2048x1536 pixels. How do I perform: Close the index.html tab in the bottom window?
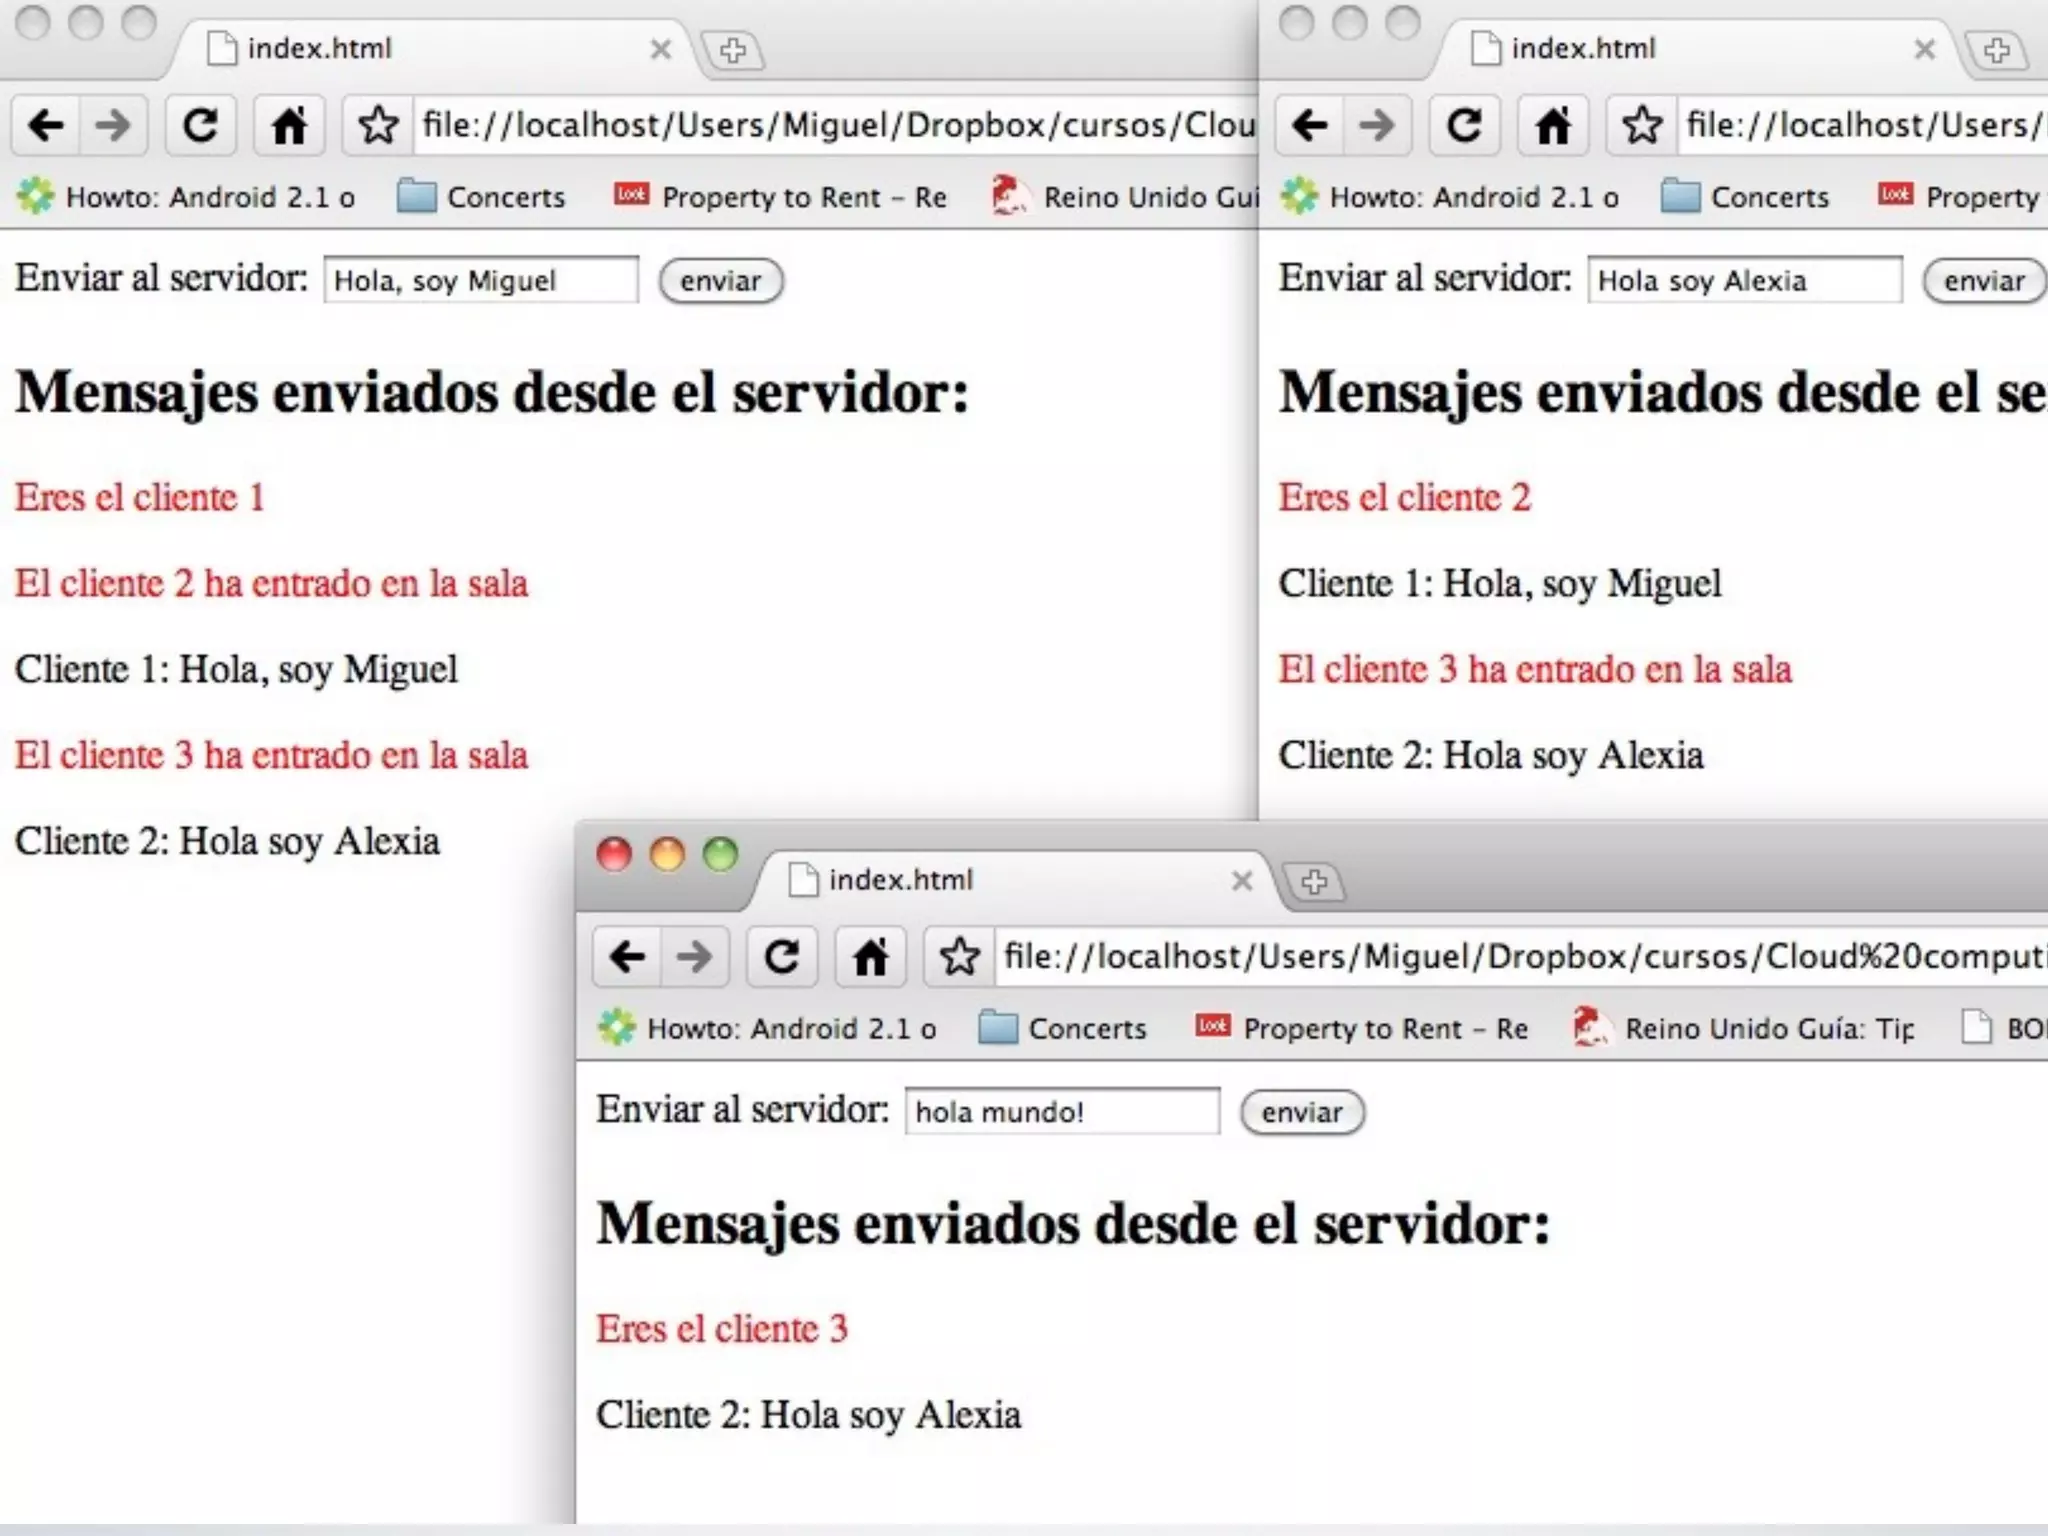pyautogui.click(x=1242, y=881)
